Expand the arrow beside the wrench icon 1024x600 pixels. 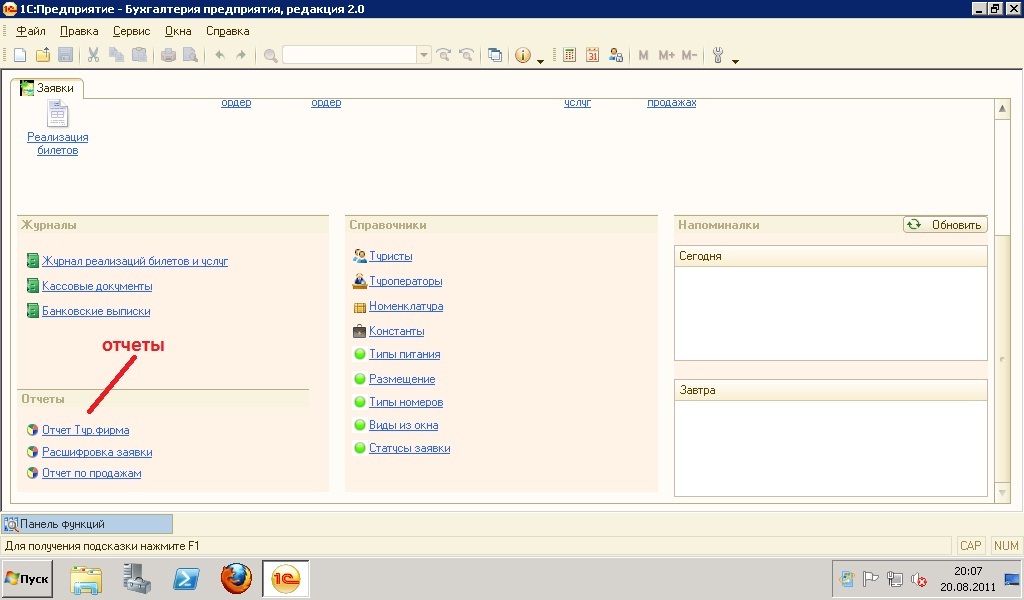click(735, 61)
